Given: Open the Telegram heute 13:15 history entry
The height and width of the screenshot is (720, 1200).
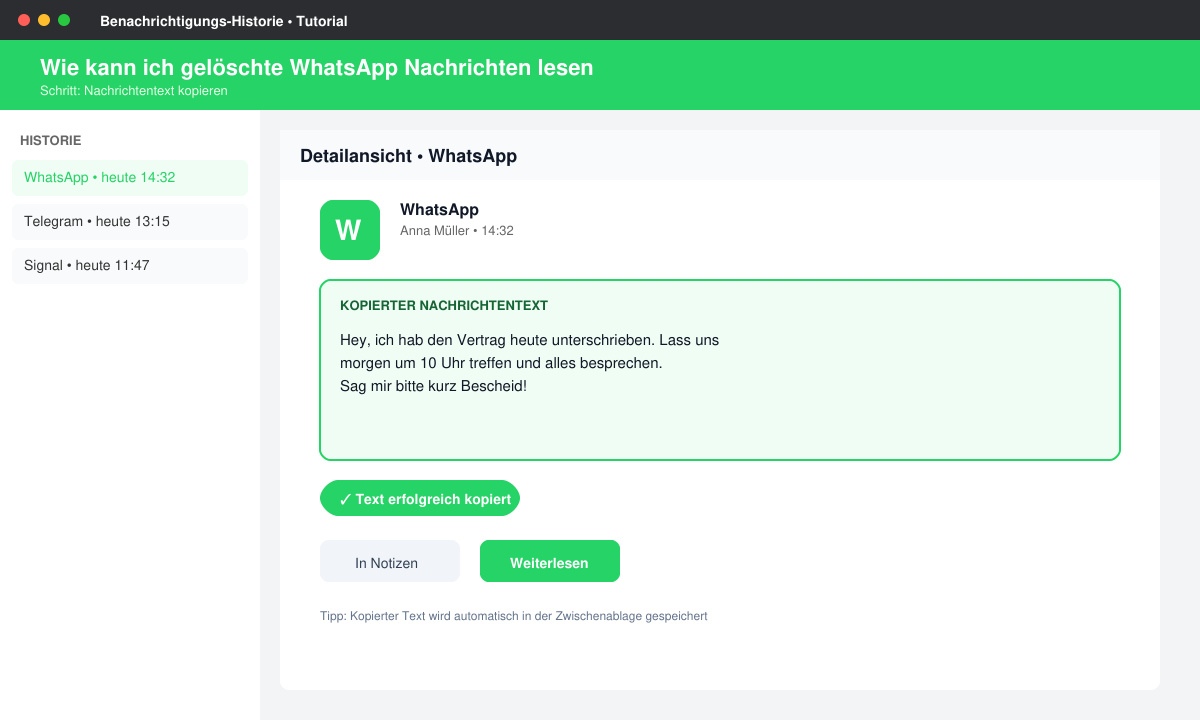Looking at the screenshot, I should (130, 222).
